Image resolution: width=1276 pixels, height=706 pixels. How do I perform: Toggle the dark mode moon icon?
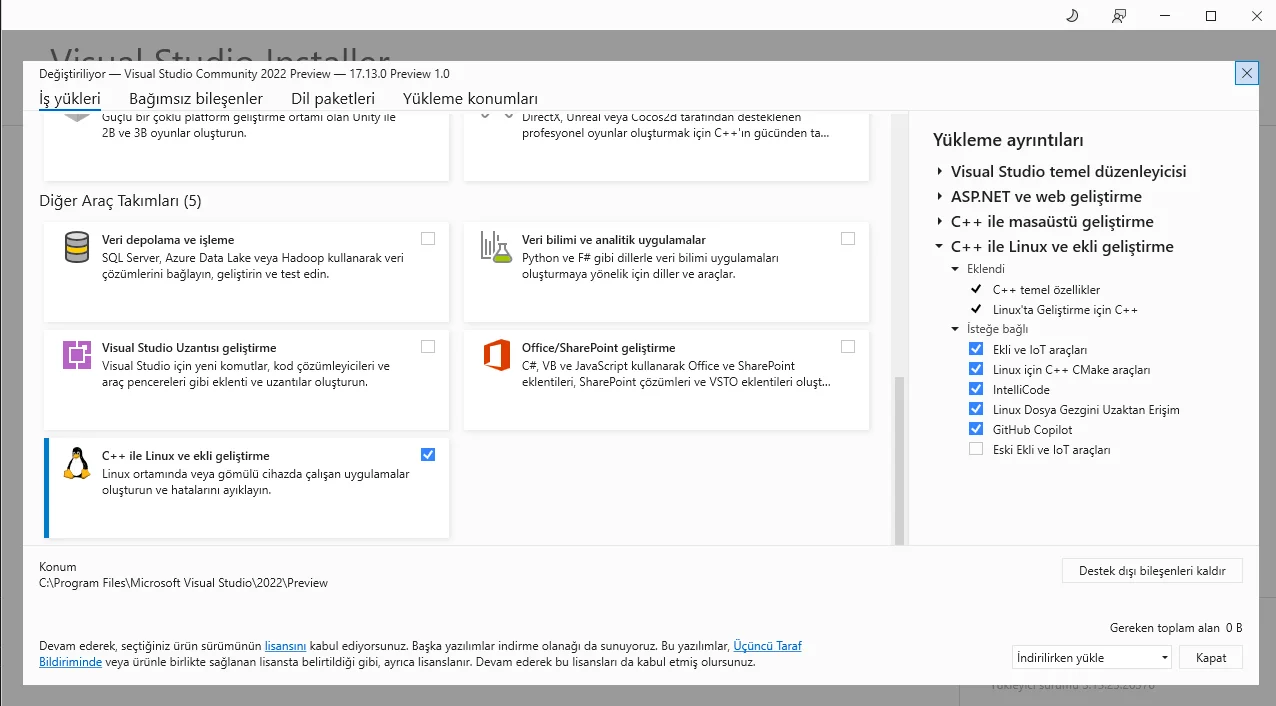click(x=1072, y=16)
